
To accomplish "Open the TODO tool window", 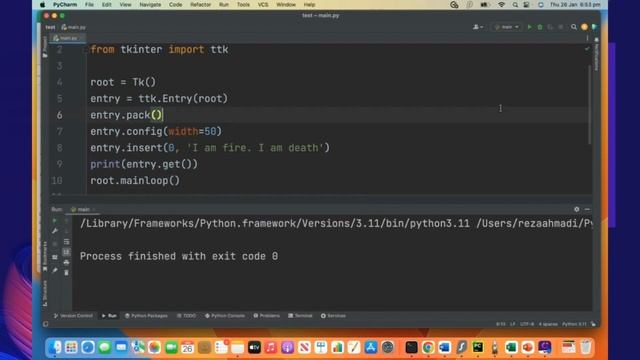I will [186, 316].
